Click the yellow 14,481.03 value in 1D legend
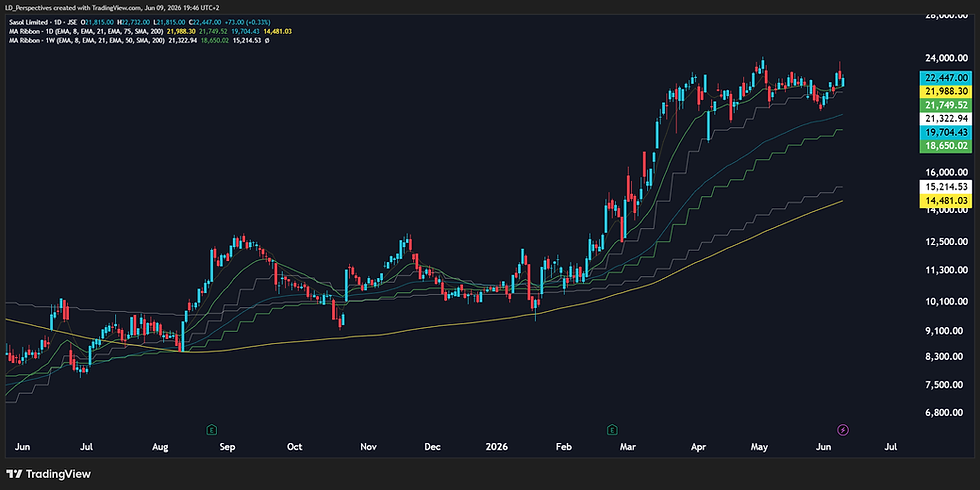This screenshot has height=490, width=980. tap(278, 31)
